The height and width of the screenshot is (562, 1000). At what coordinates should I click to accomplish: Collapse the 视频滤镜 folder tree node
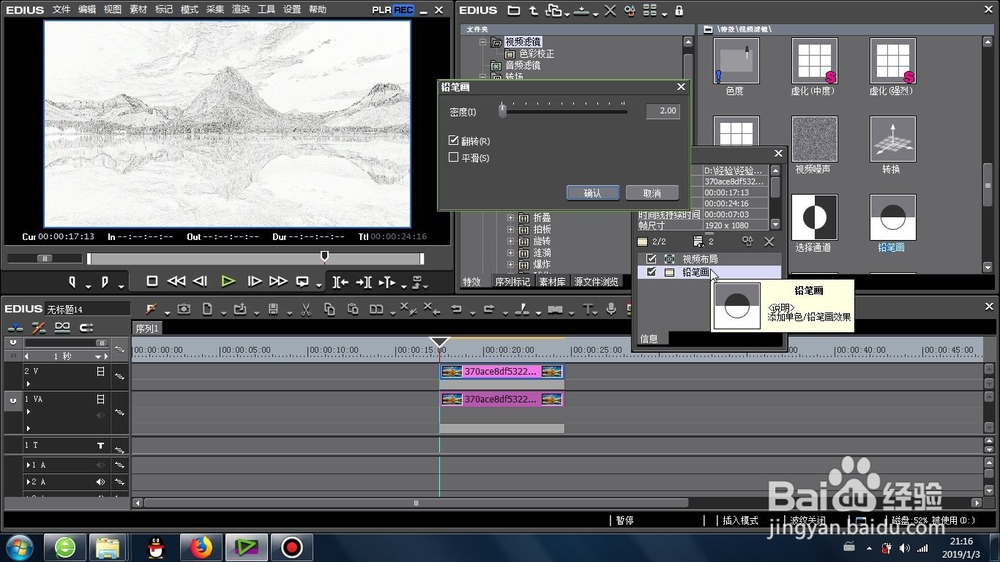click(x=483, y=42)
